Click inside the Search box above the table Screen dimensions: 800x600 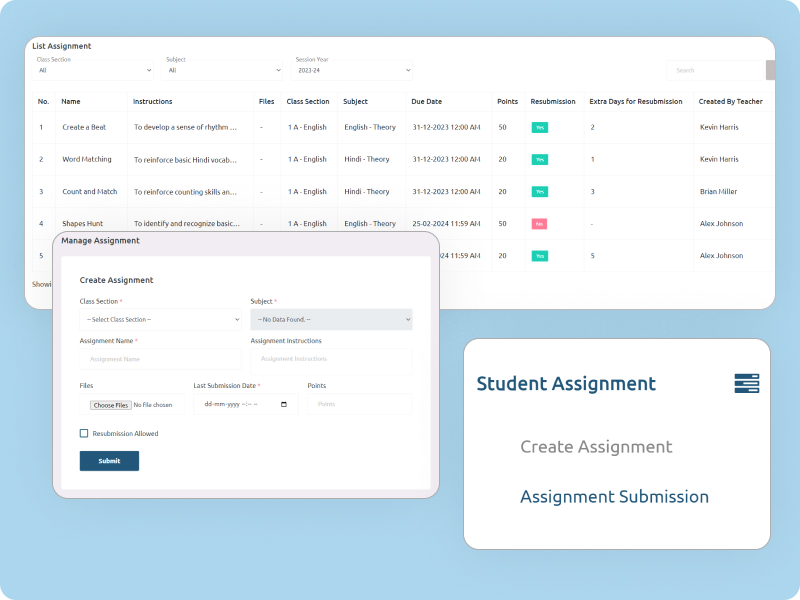[x=710, y=70]
